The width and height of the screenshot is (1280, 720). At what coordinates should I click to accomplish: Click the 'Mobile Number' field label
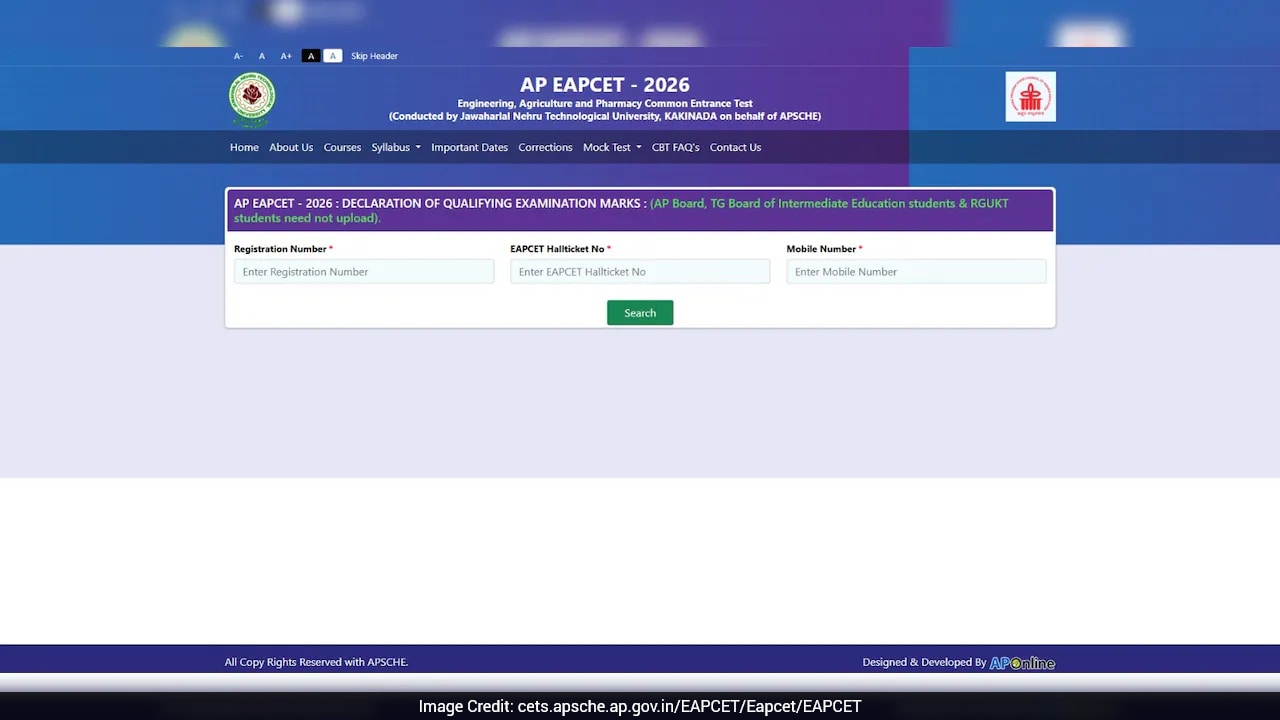[x=821, y=249]
